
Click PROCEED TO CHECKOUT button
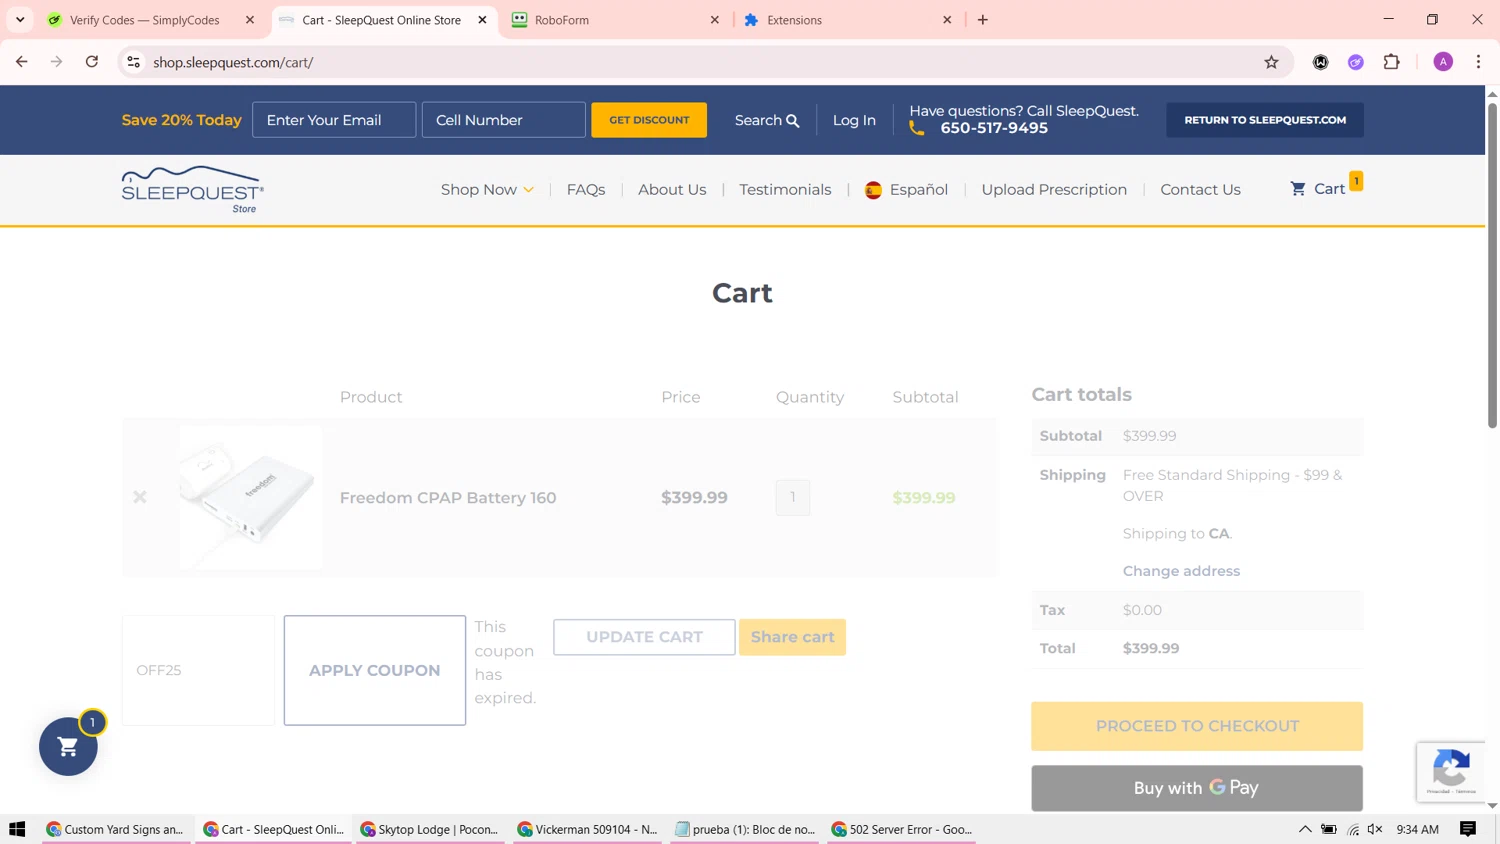(x=1197, y=726)
